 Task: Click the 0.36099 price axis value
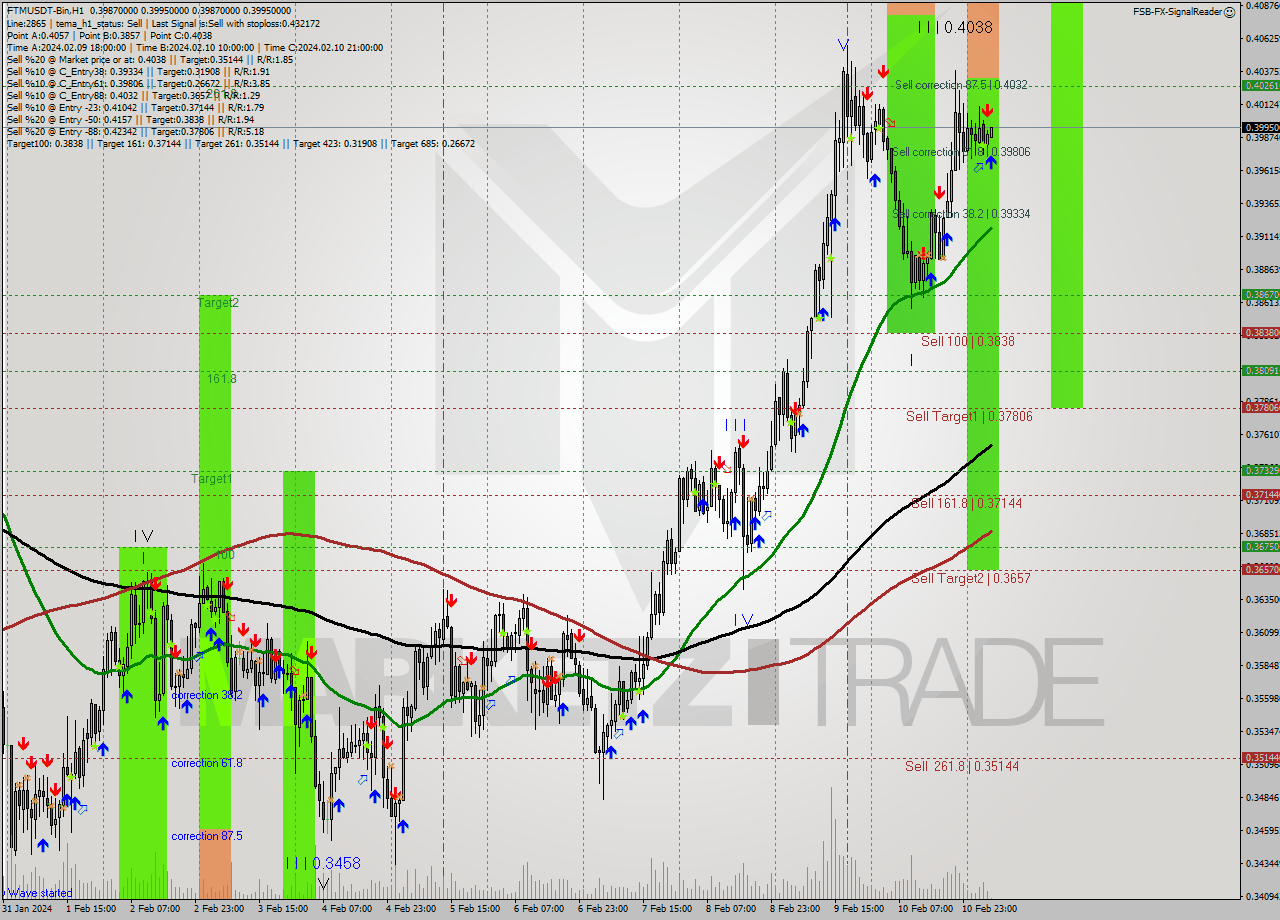[x=1262, y=632]
